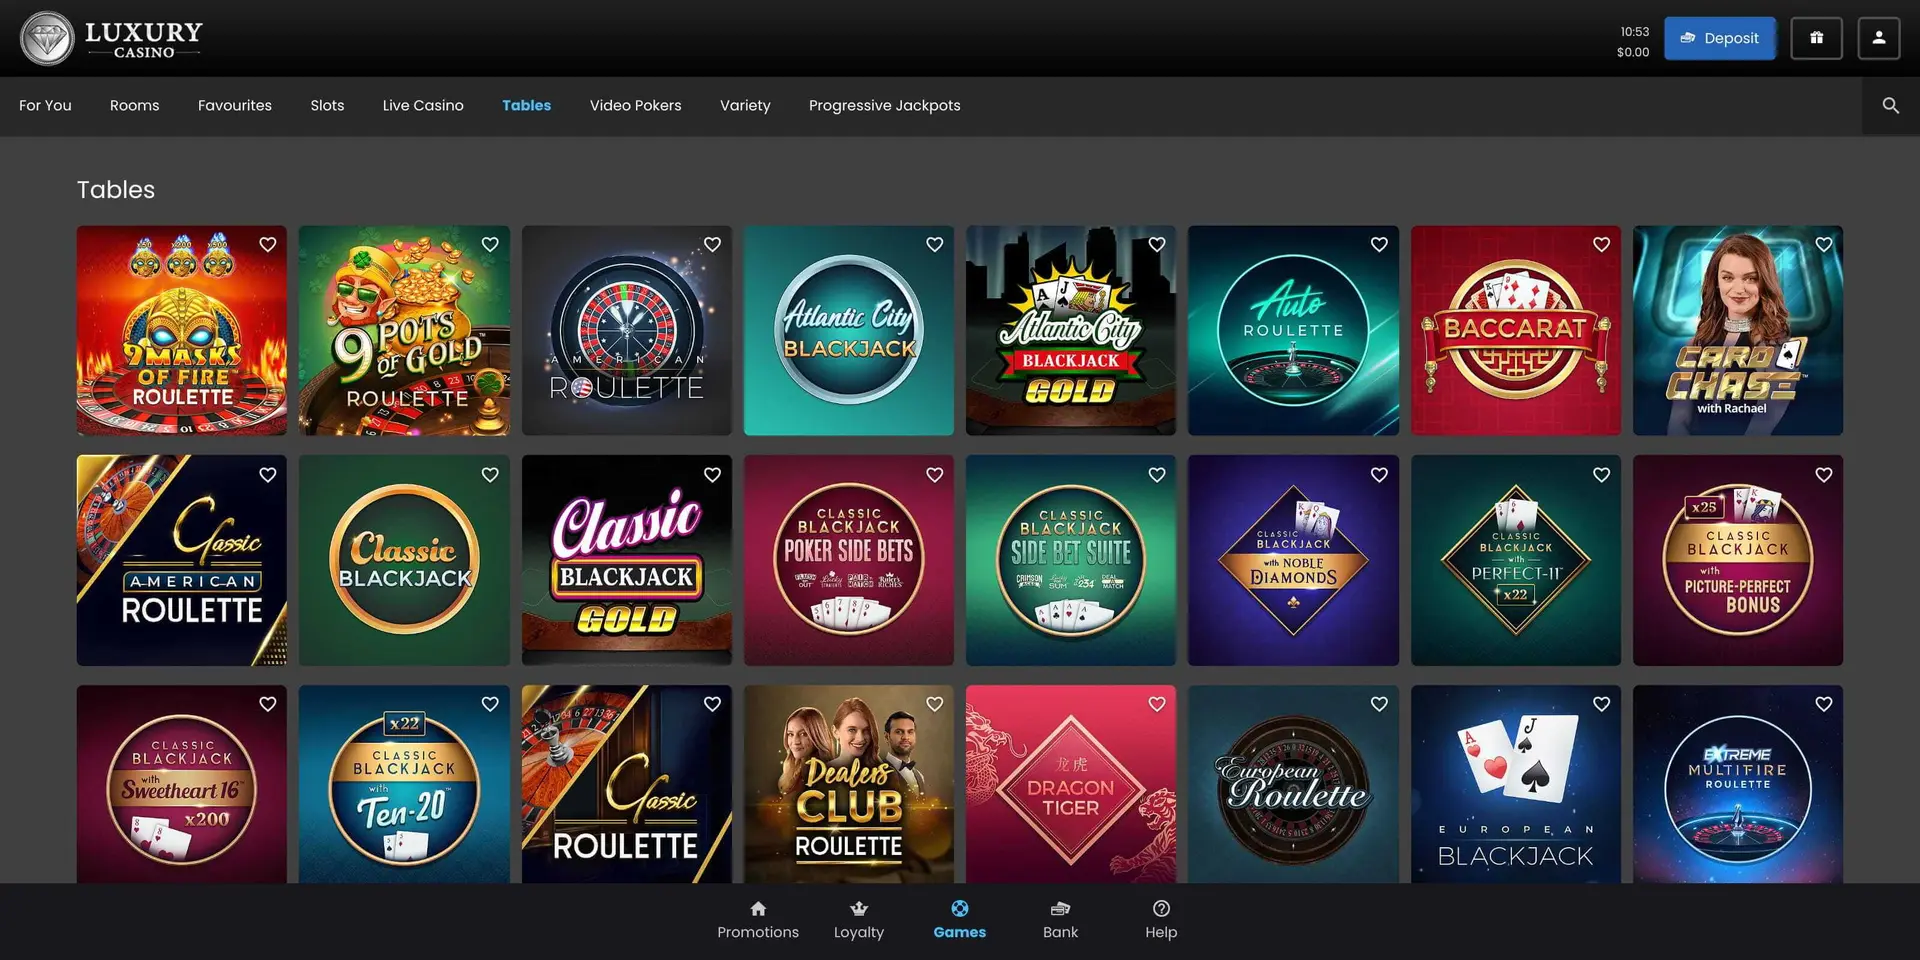This screenshot has width=1920, height=960.
Task: Open the account profile icon
Action: pos(1879,38)
